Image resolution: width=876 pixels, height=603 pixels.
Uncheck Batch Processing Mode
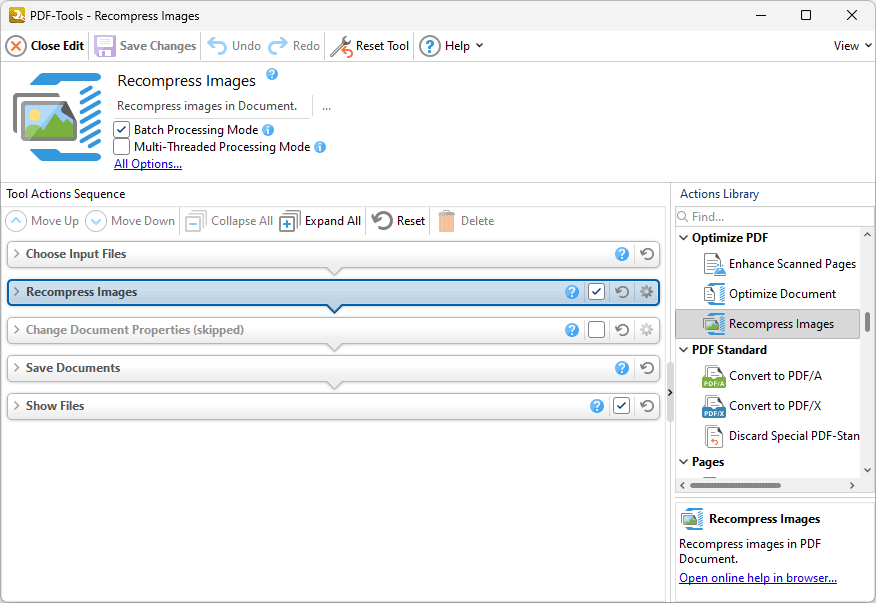coord(121,130)
